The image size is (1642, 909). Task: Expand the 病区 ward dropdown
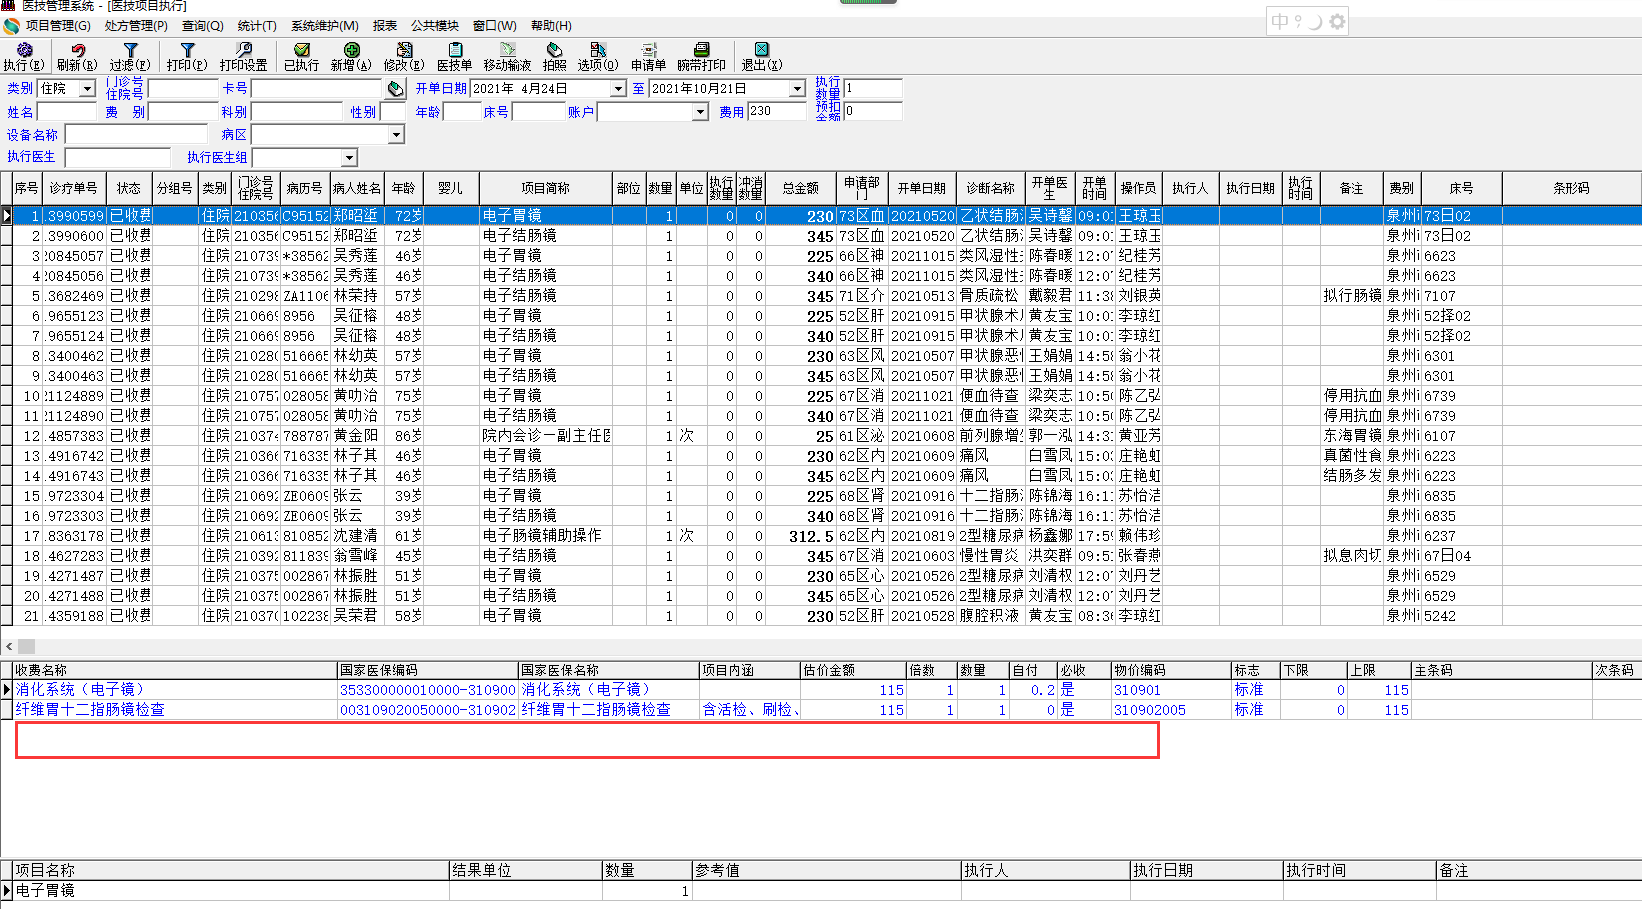tap(396, 135)
